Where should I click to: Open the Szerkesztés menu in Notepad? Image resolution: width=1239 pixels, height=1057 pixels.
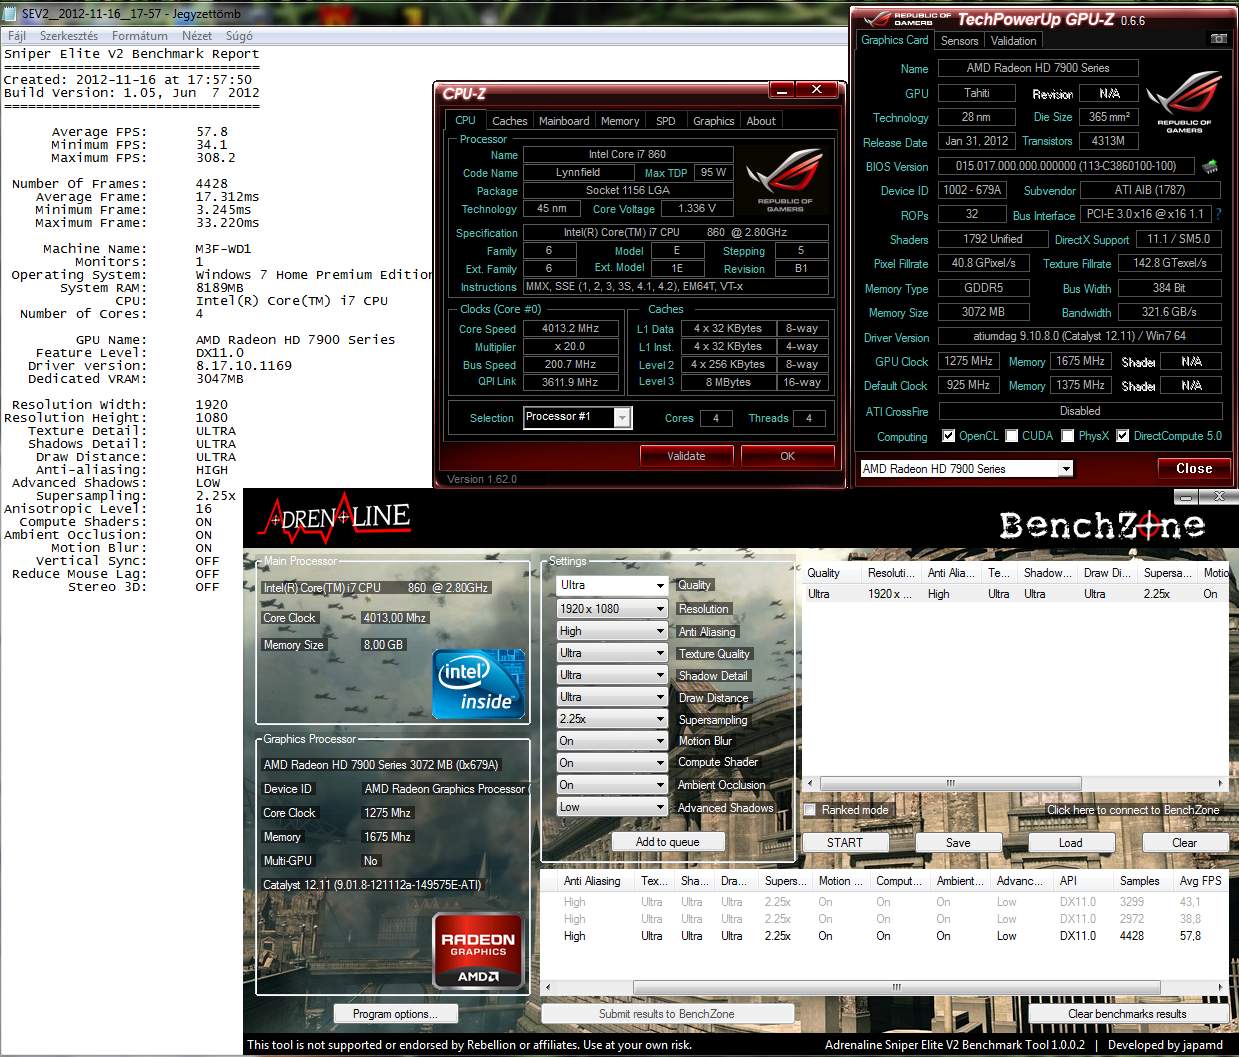(x=69, y=36)
